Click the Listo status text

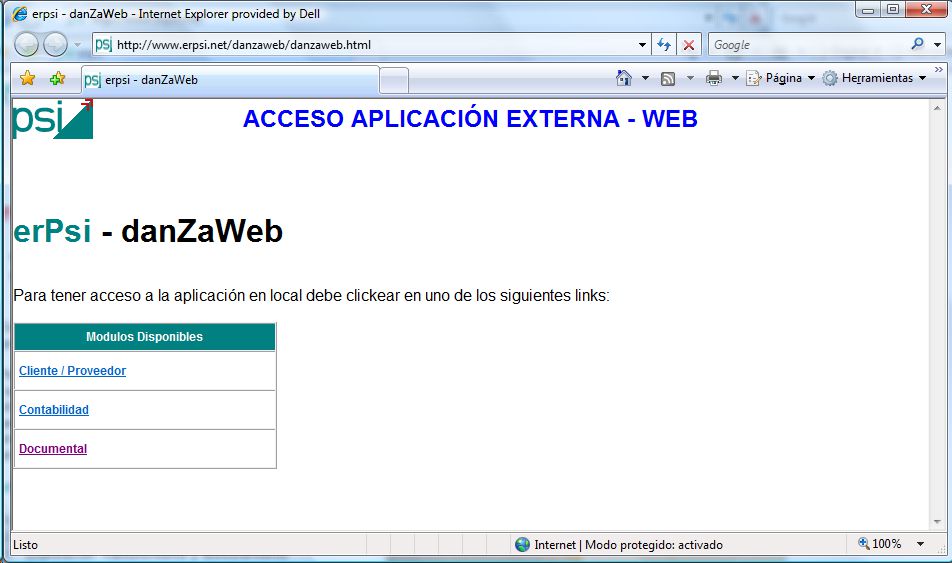coord(26,545)
